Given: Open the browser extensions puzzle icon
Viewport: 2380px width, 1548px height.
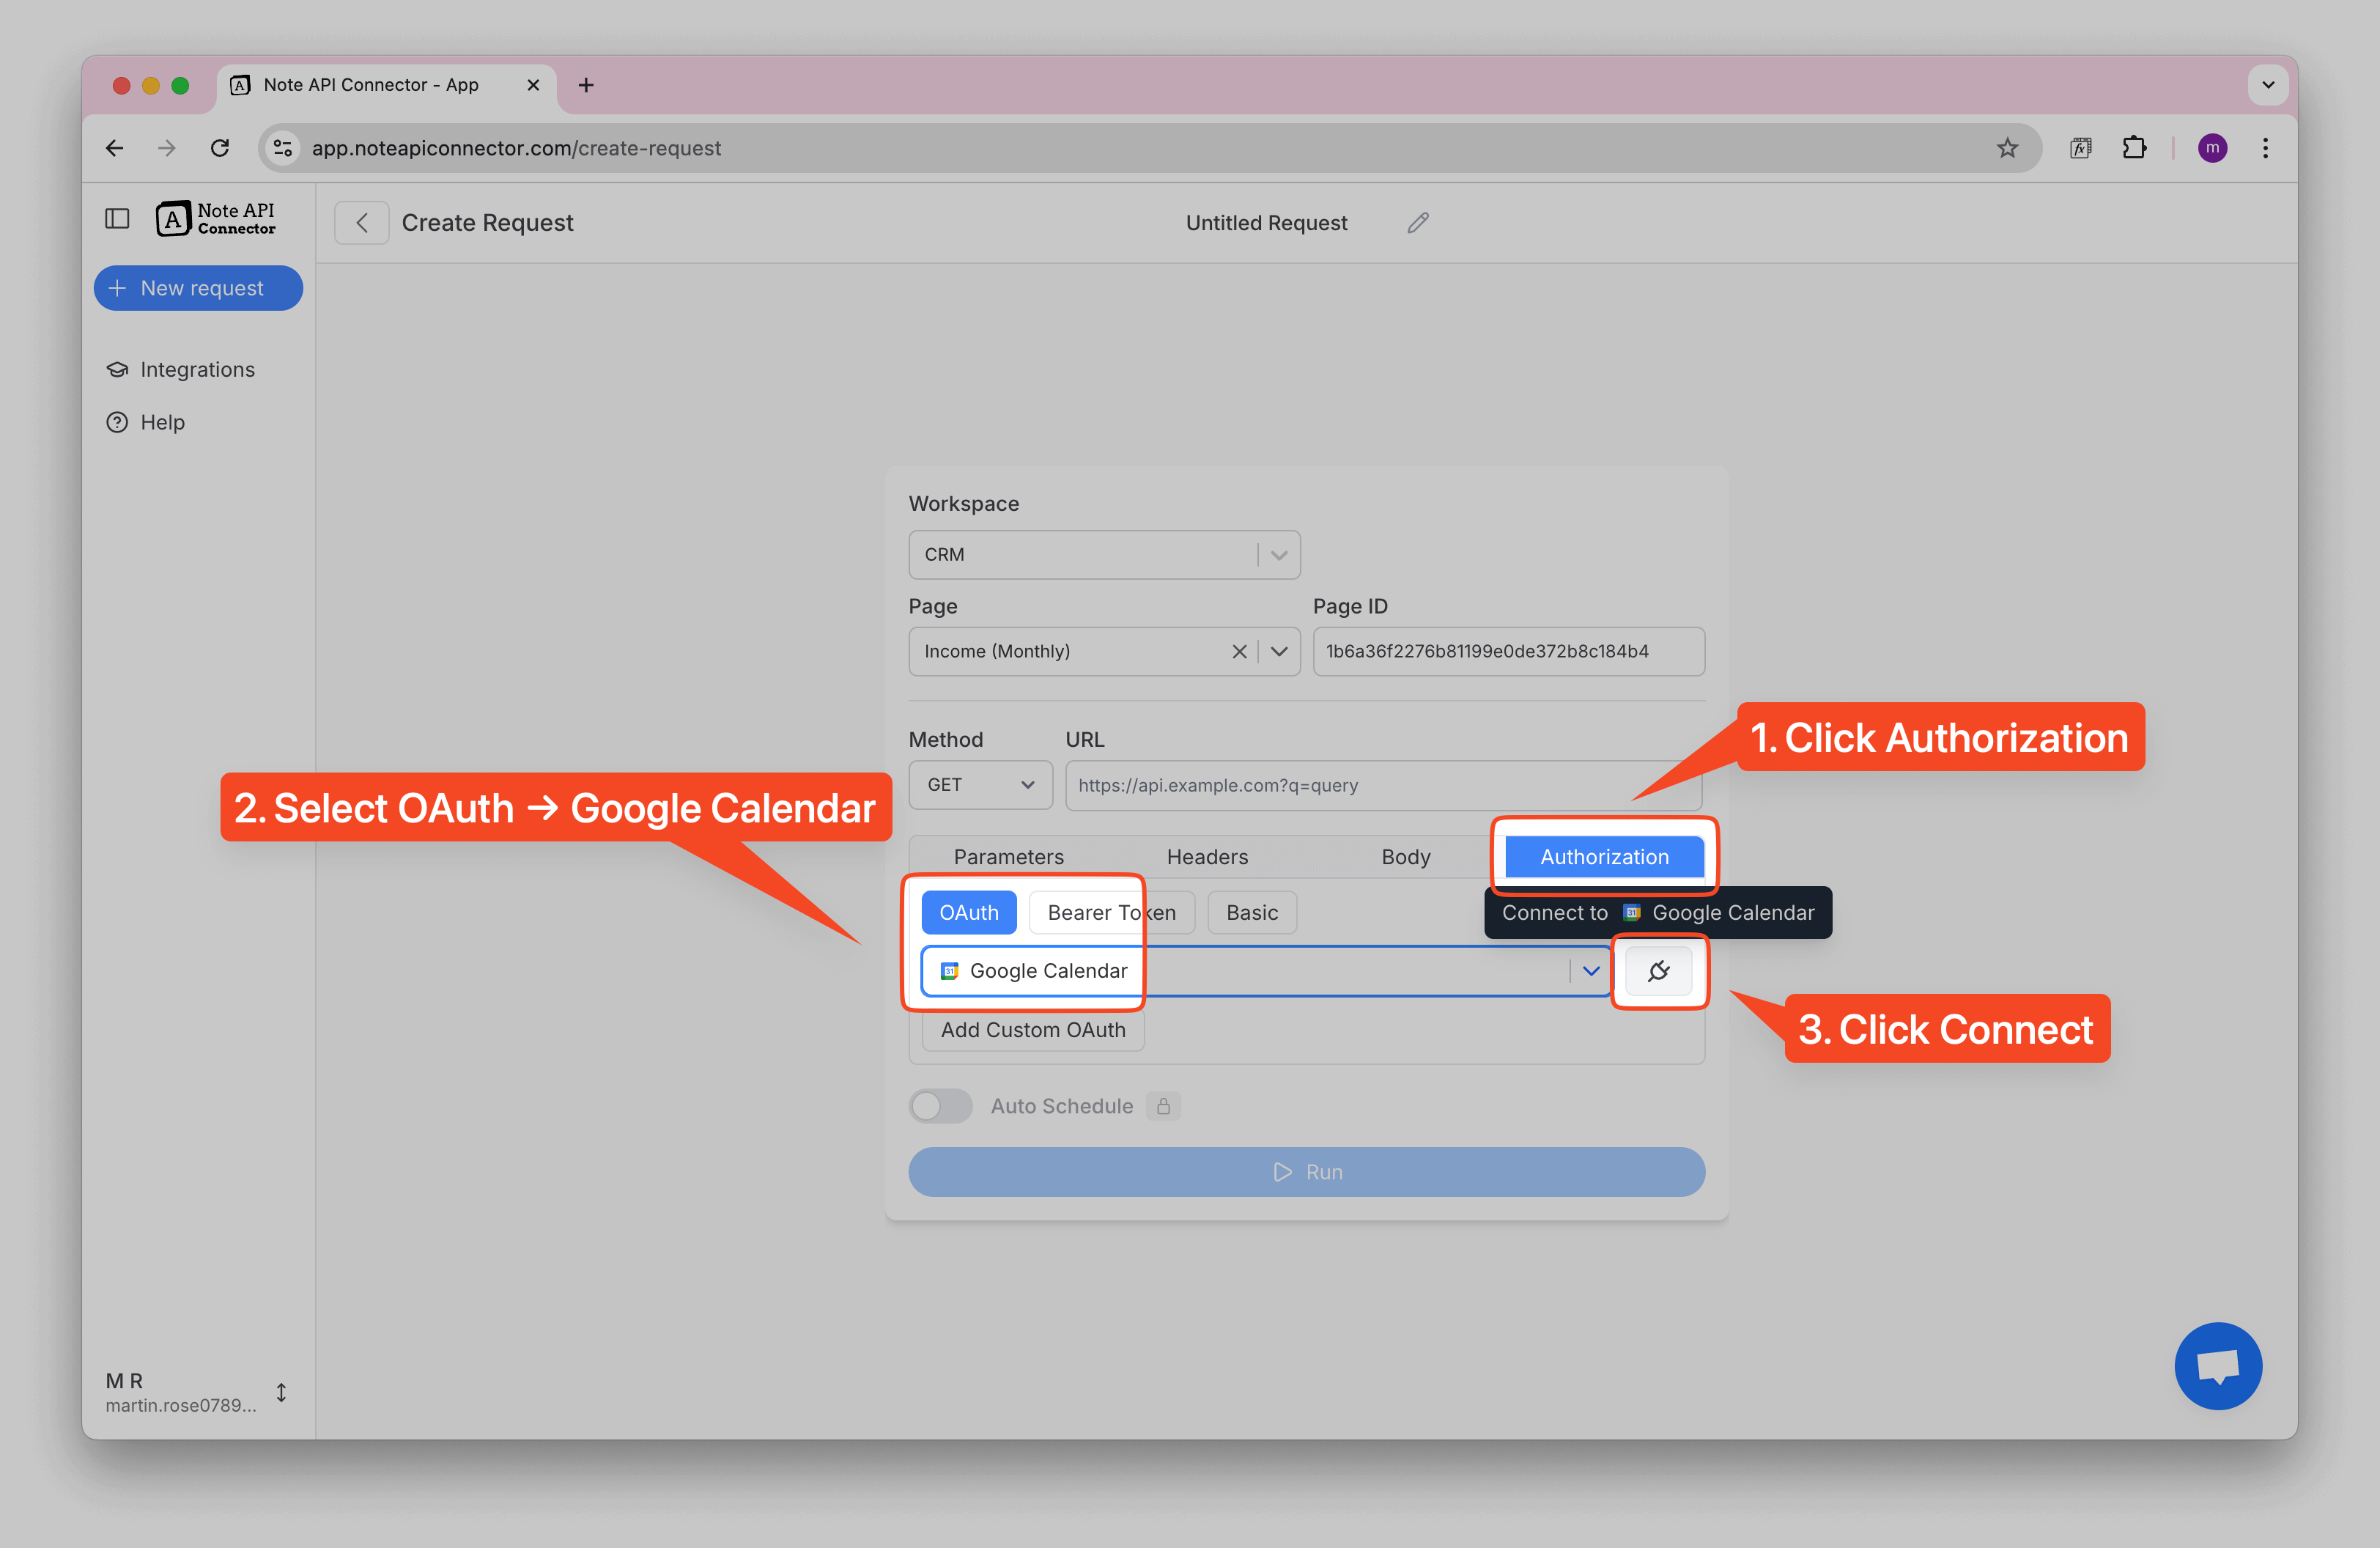Looking at the screenshot, I should [x=2134, y=148].
